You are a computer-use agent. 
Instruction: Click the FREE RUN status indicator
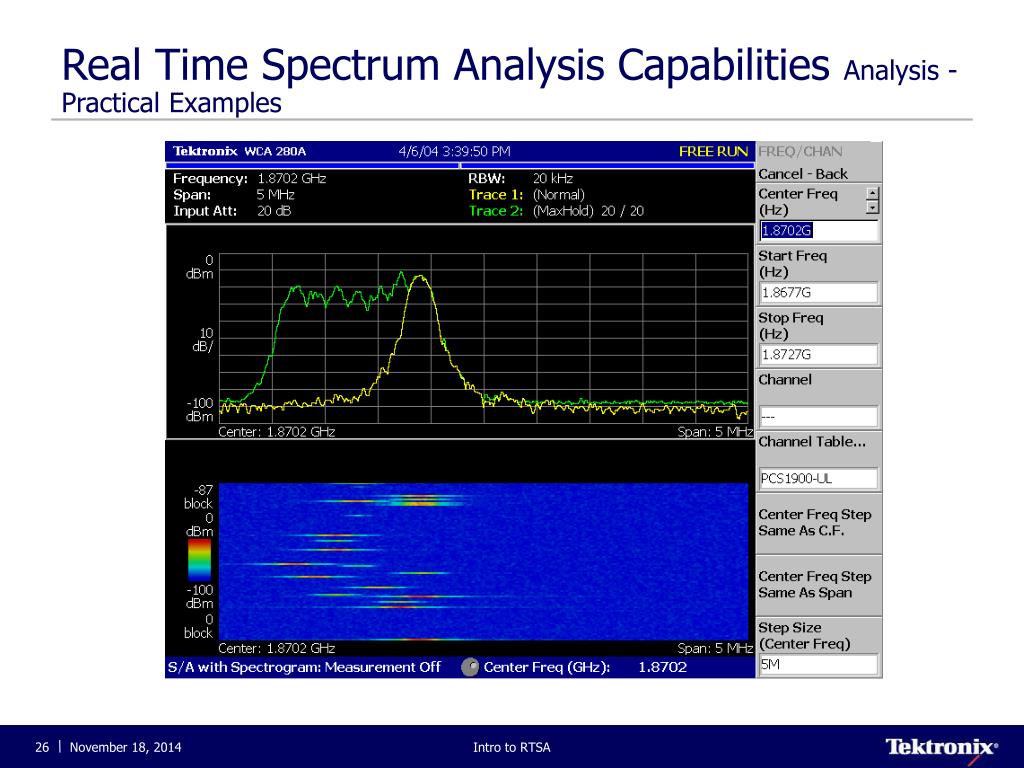pyautogui.click(x=713, y=152)
